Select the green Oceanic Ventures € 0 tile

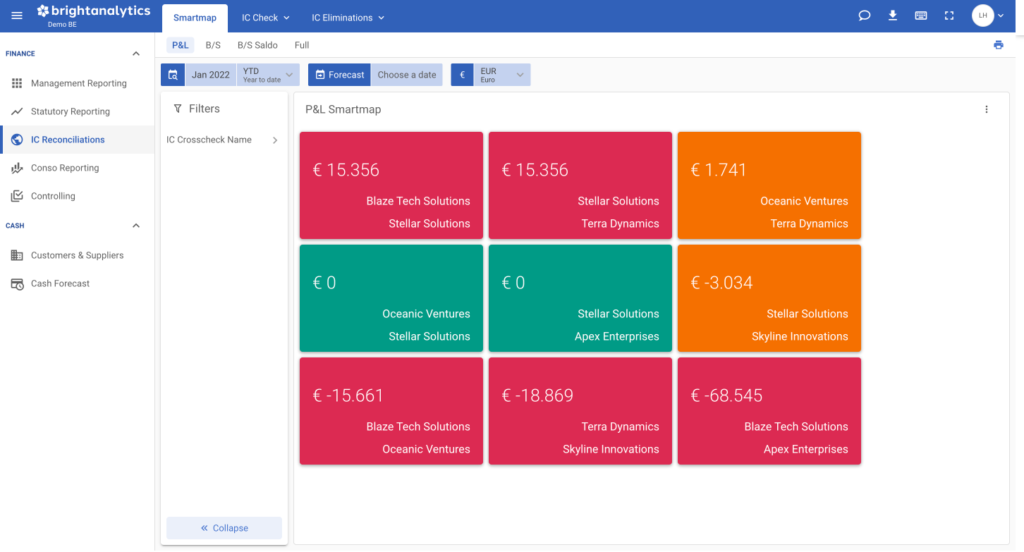pyautogui.click(x=391, y=298)
